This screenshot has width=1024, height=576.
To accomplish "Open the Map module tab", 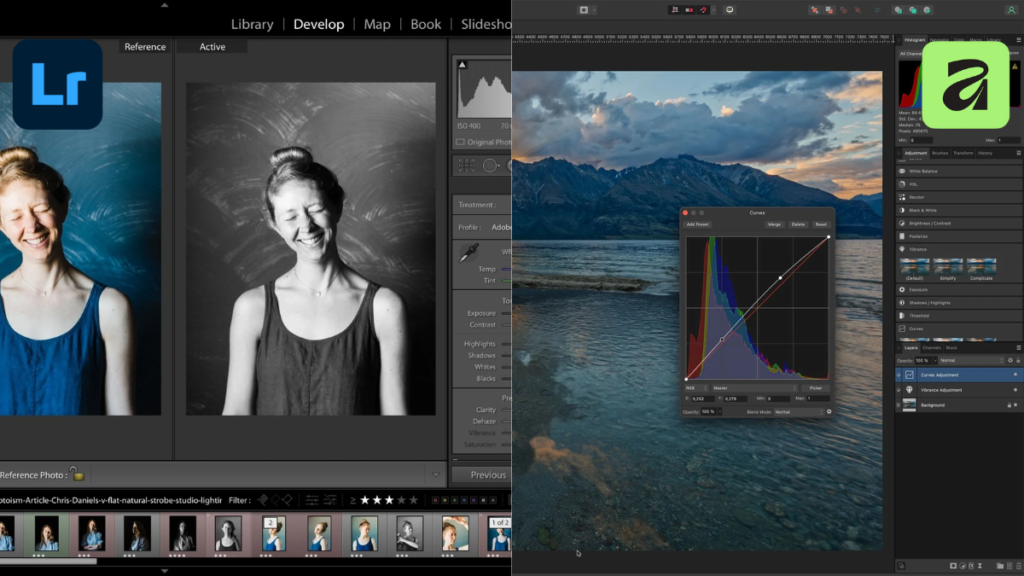I will click(377, 24).
